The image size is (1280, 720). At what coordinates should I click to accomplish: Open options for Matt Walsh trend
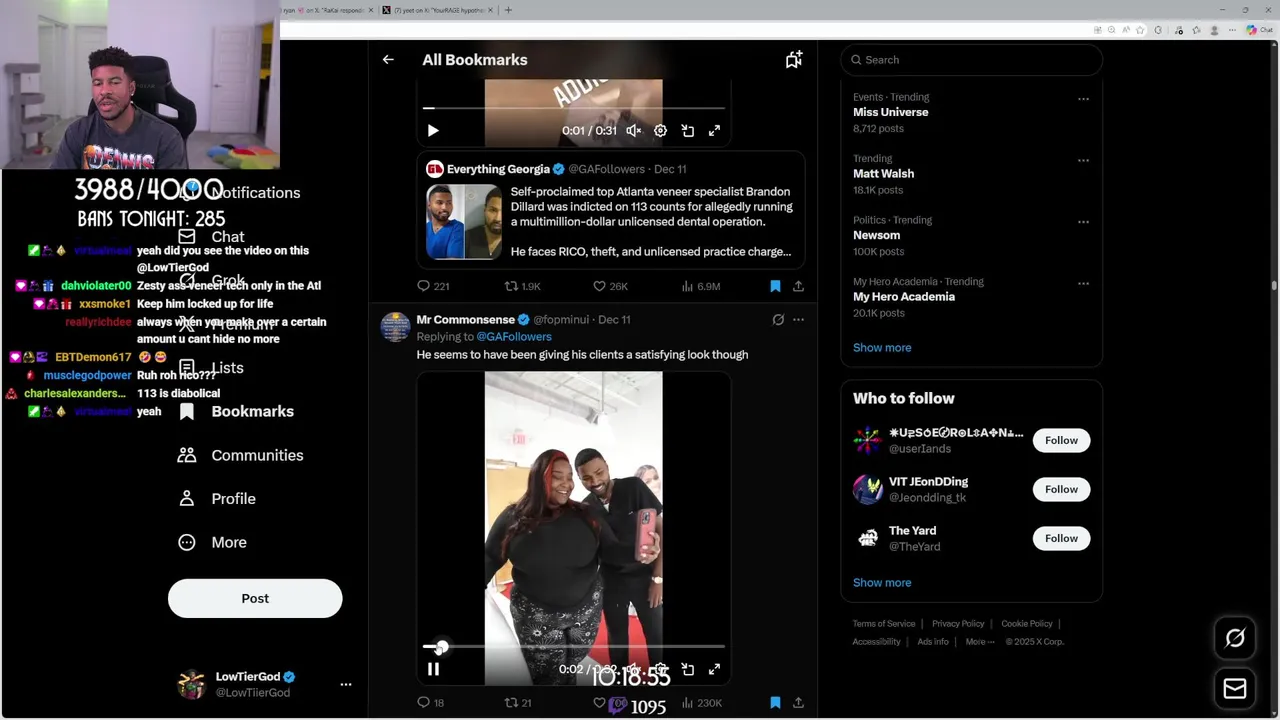(x=1083, y=160)
